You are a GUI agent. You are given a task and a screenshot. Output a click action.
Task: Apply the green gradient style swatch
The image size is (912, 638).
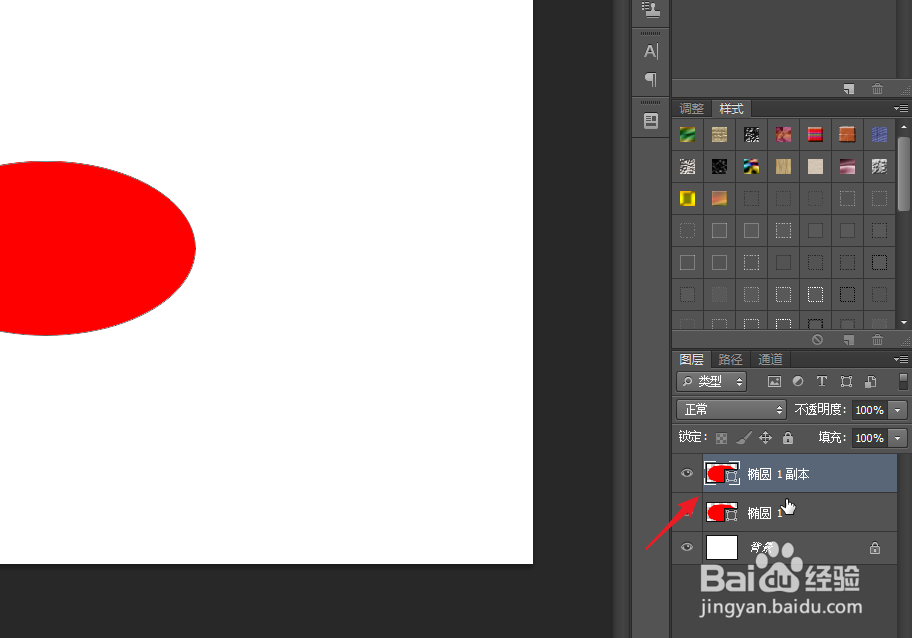687,135
